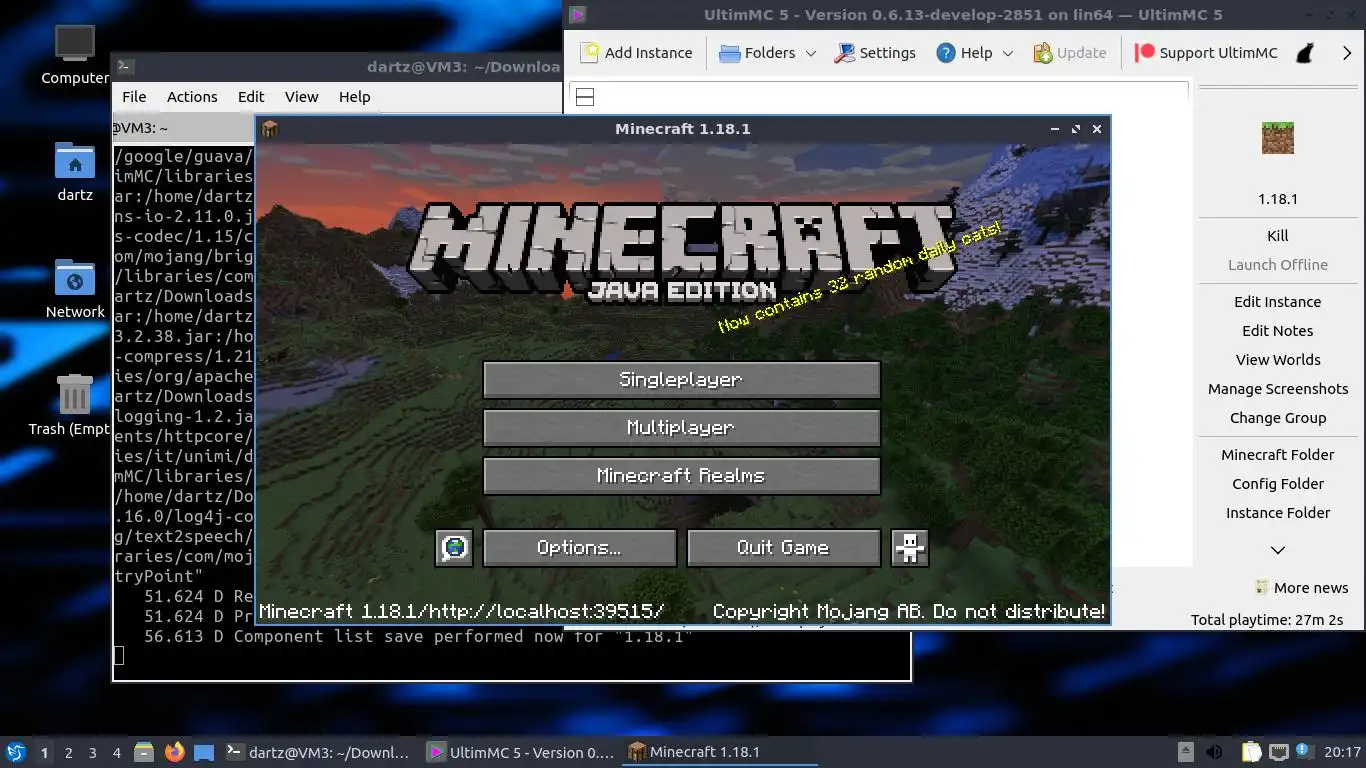The width and height of the screenshot is (1366, 768).
Task: Select the @VM3: ~ terminal tab
Action: (x=183, y=128)
